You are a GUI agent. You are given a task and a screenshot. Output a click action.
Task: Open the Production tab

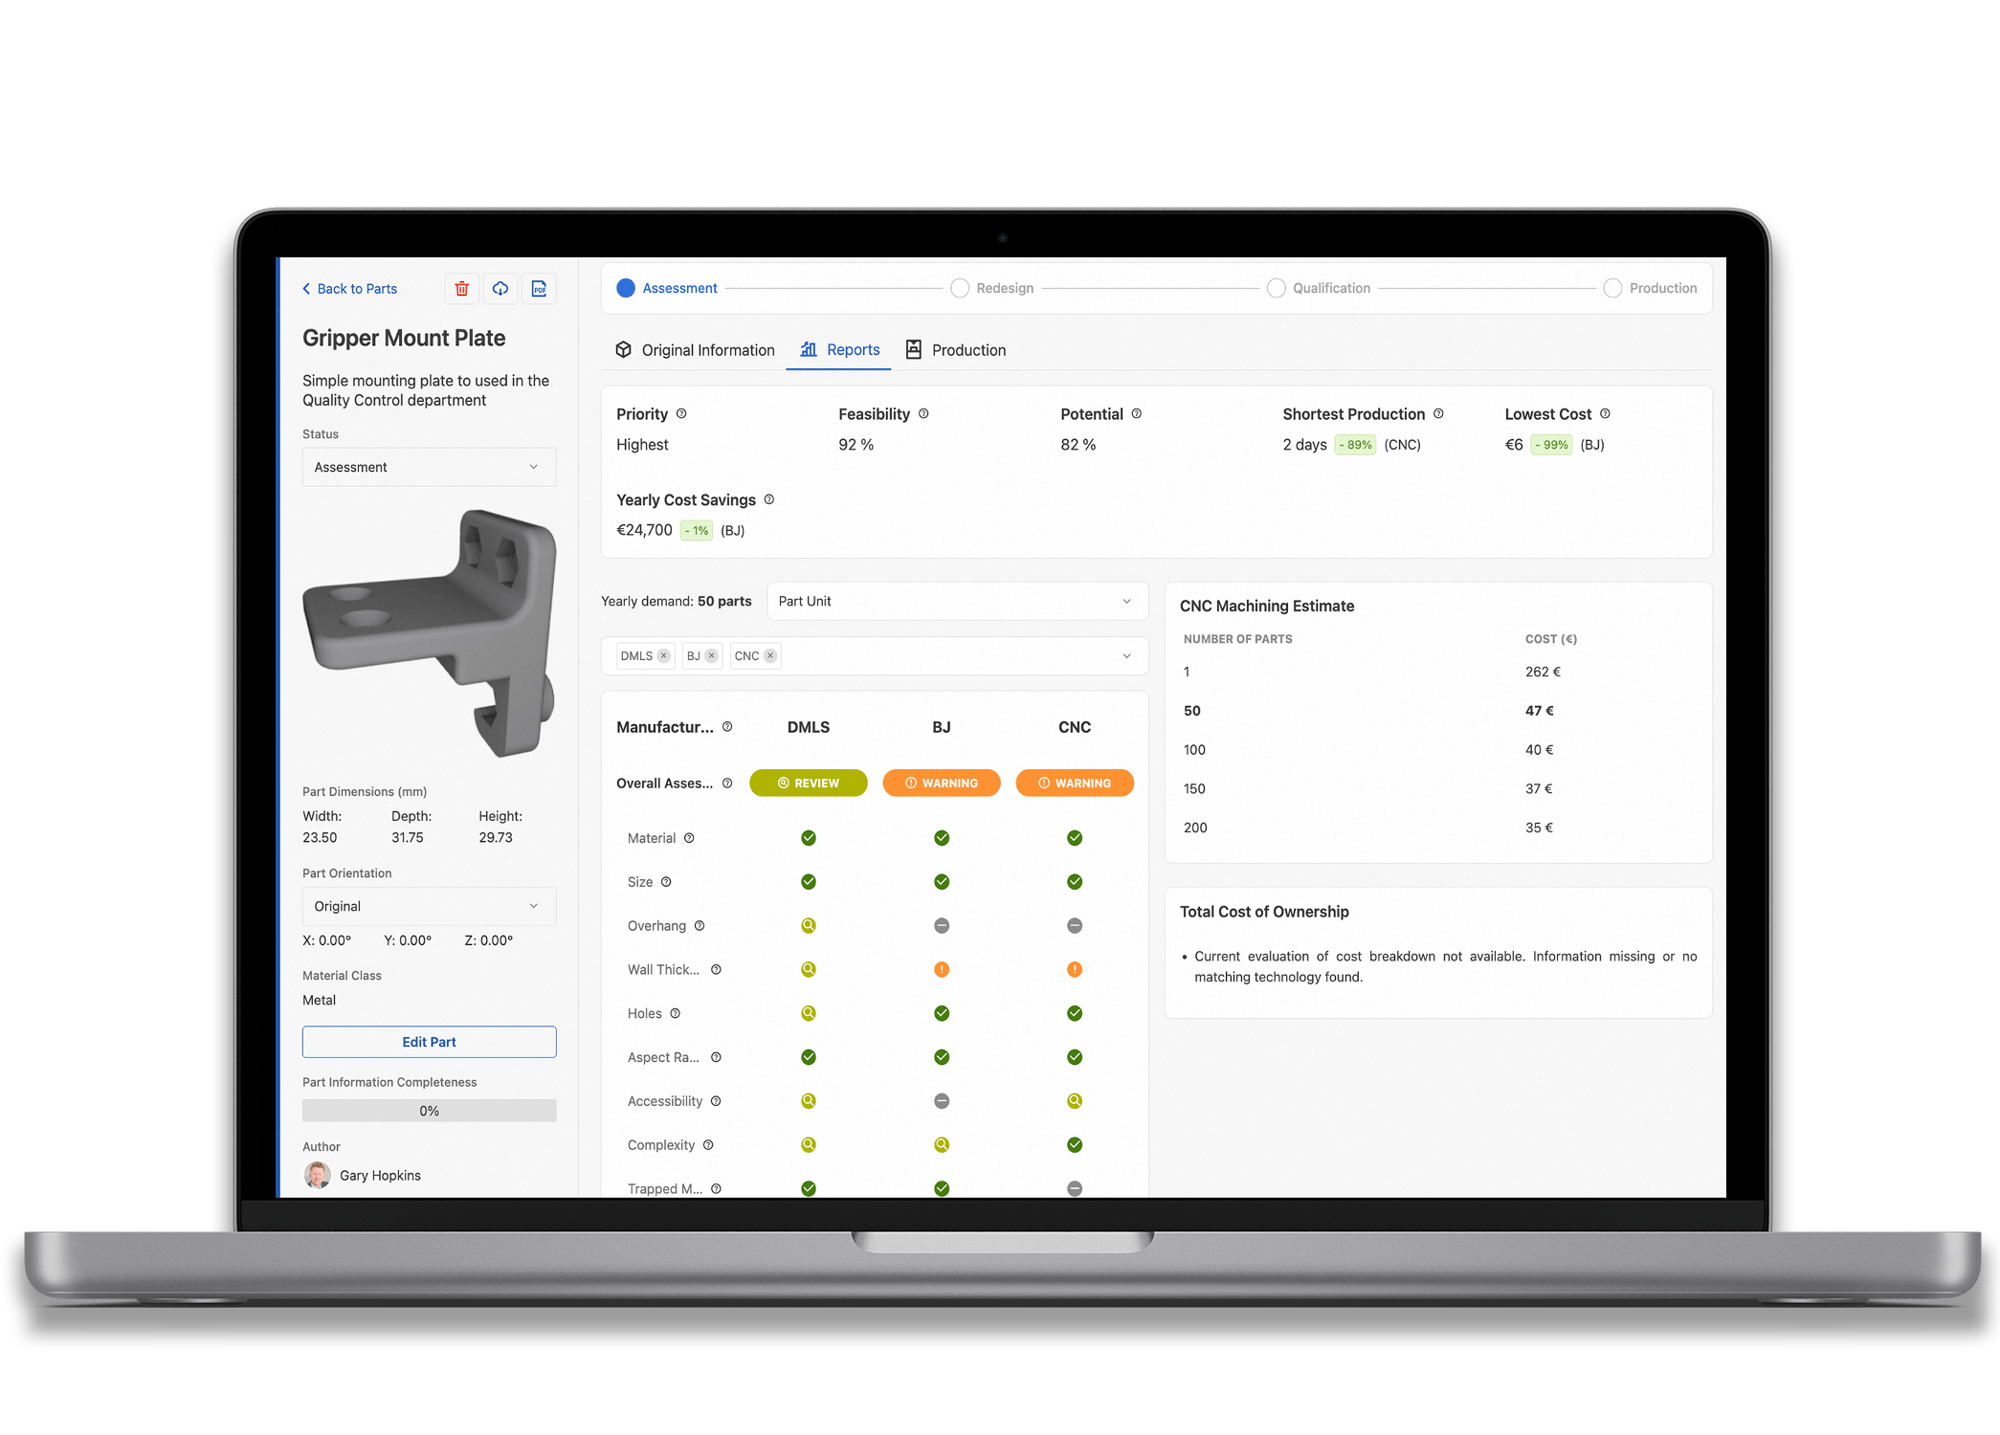pos(956,350)
